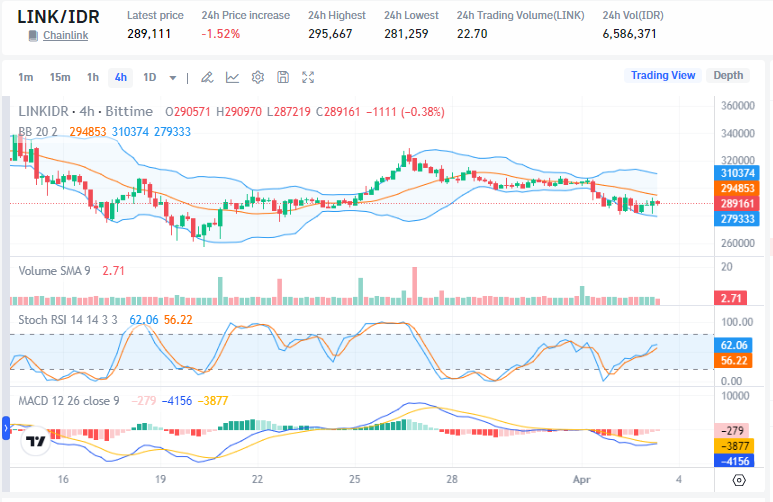Click the 16 date marker on time axis
This screenshot has height=502, width=773.
(63, 479)
